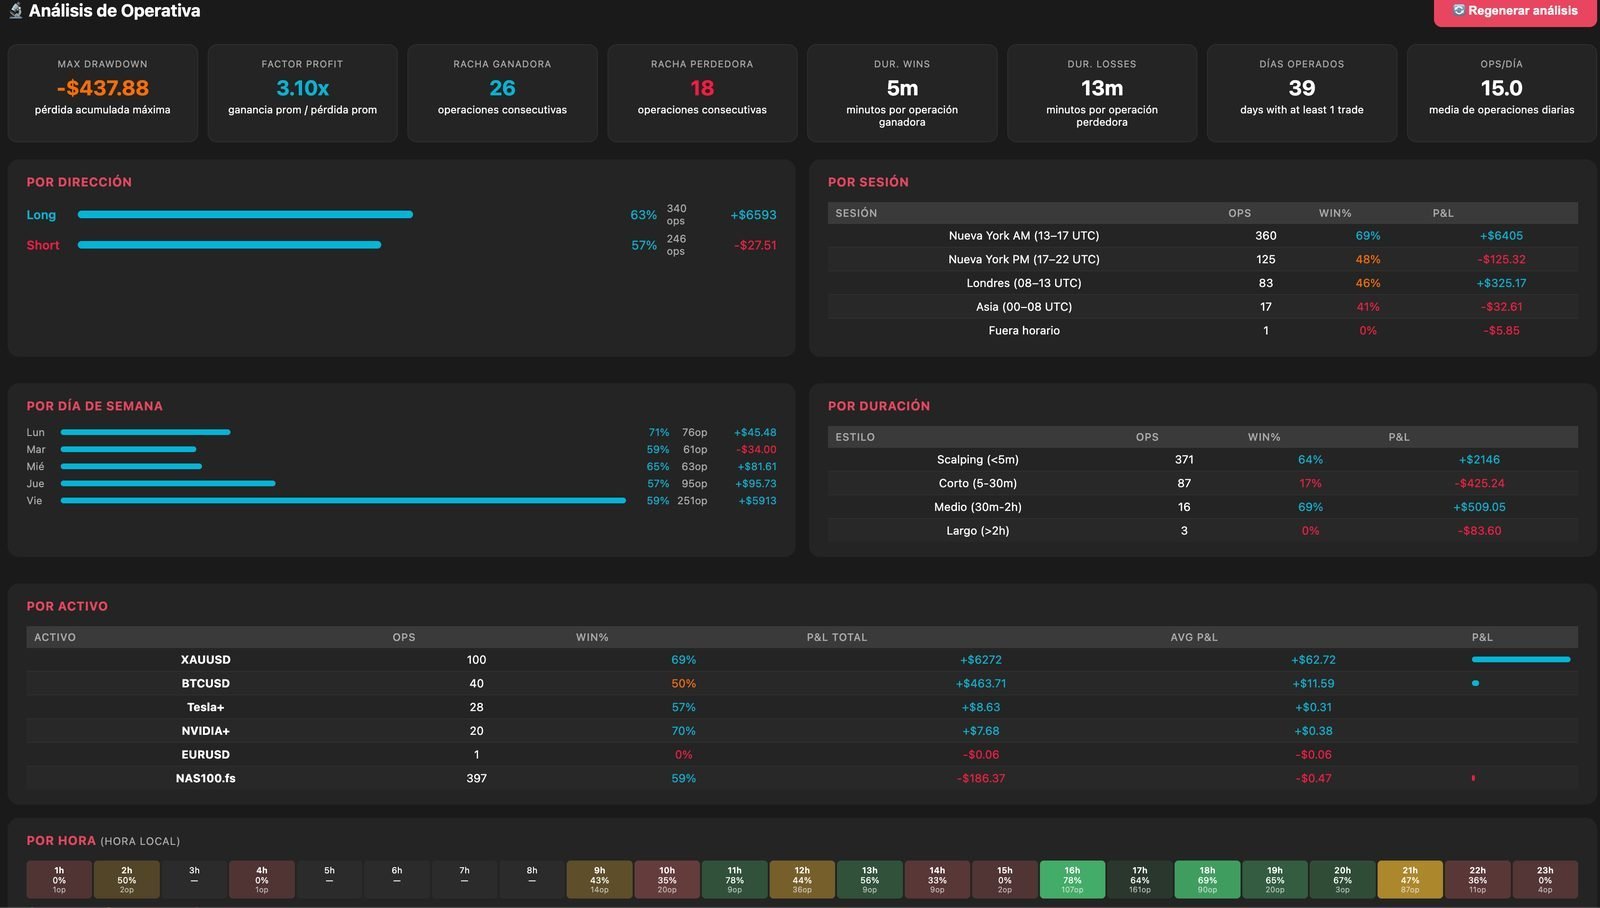Image resolution: width=1600 pixels, height=908 pixels.
Task: Click the 9h hour heatmap tile
Action: 599,880
